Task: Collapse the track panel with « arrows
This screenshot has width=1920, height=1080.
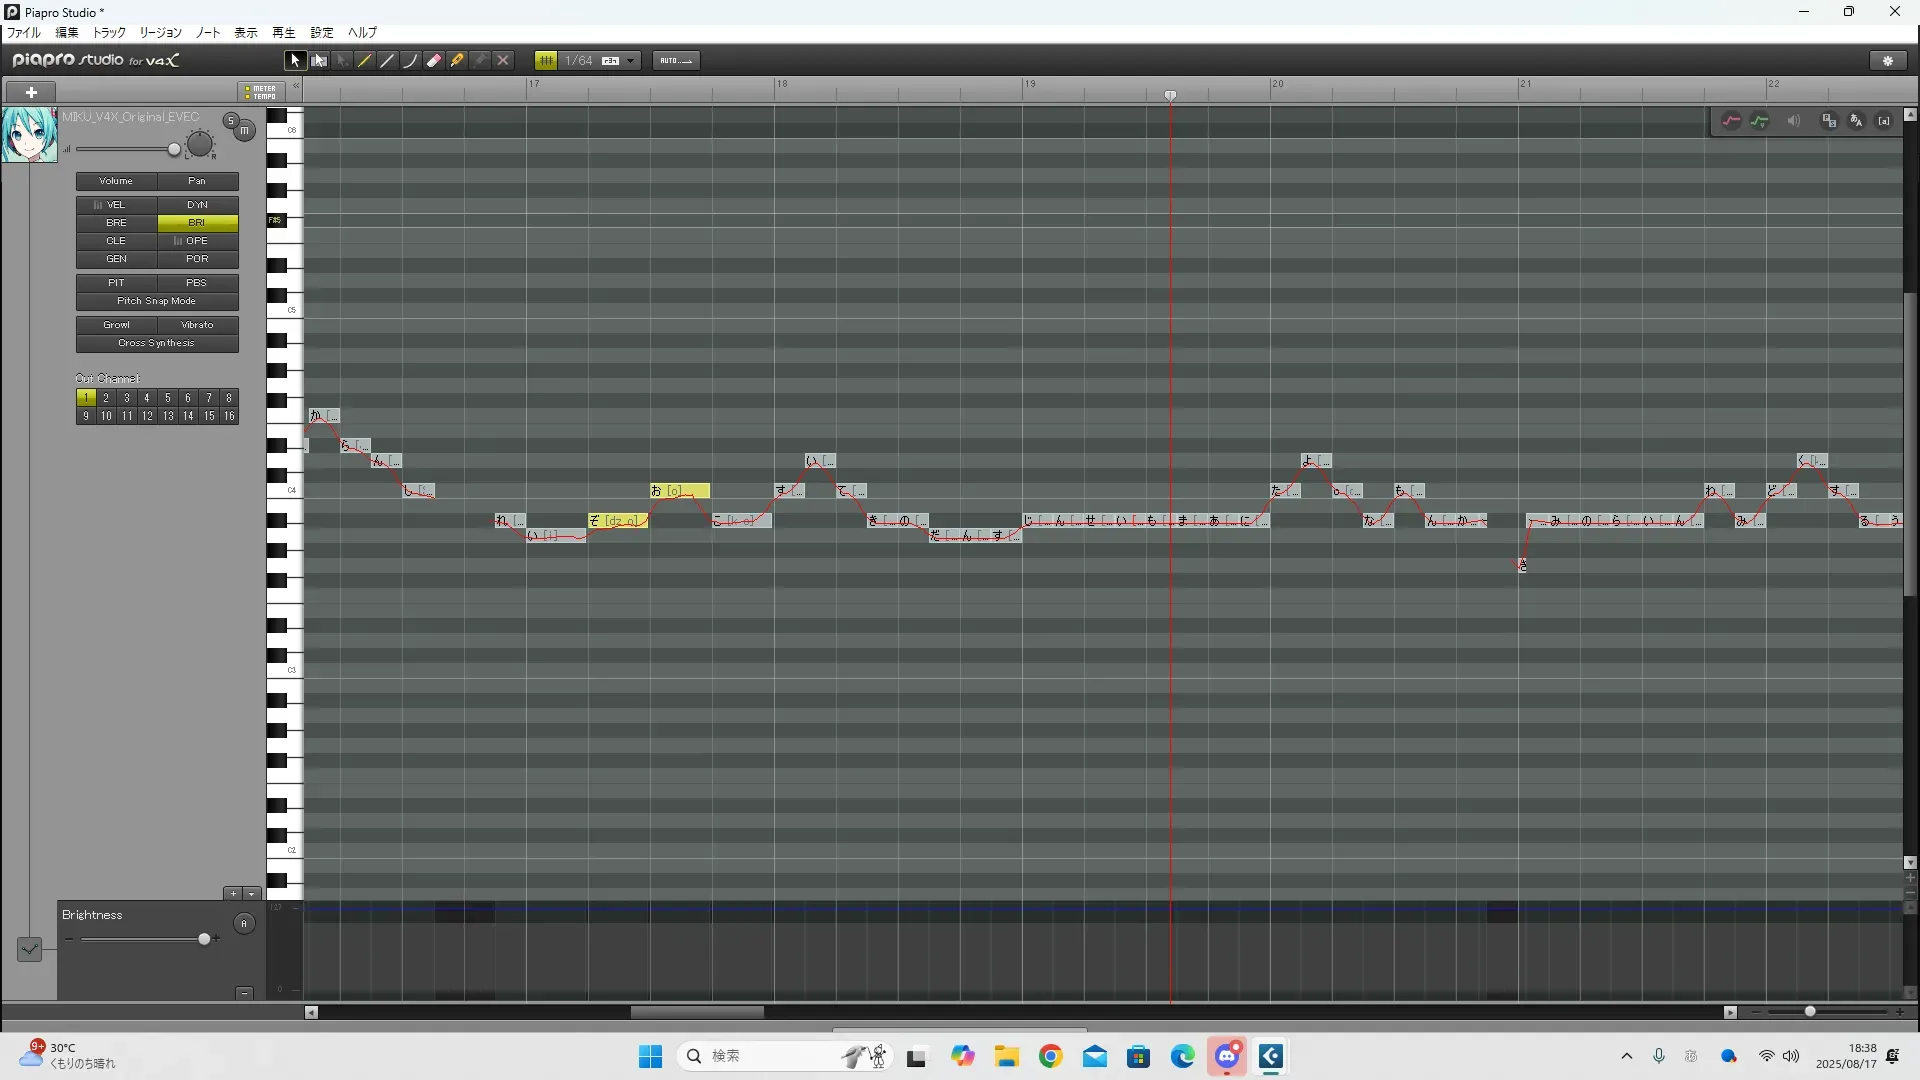Action: coord(296,86)
